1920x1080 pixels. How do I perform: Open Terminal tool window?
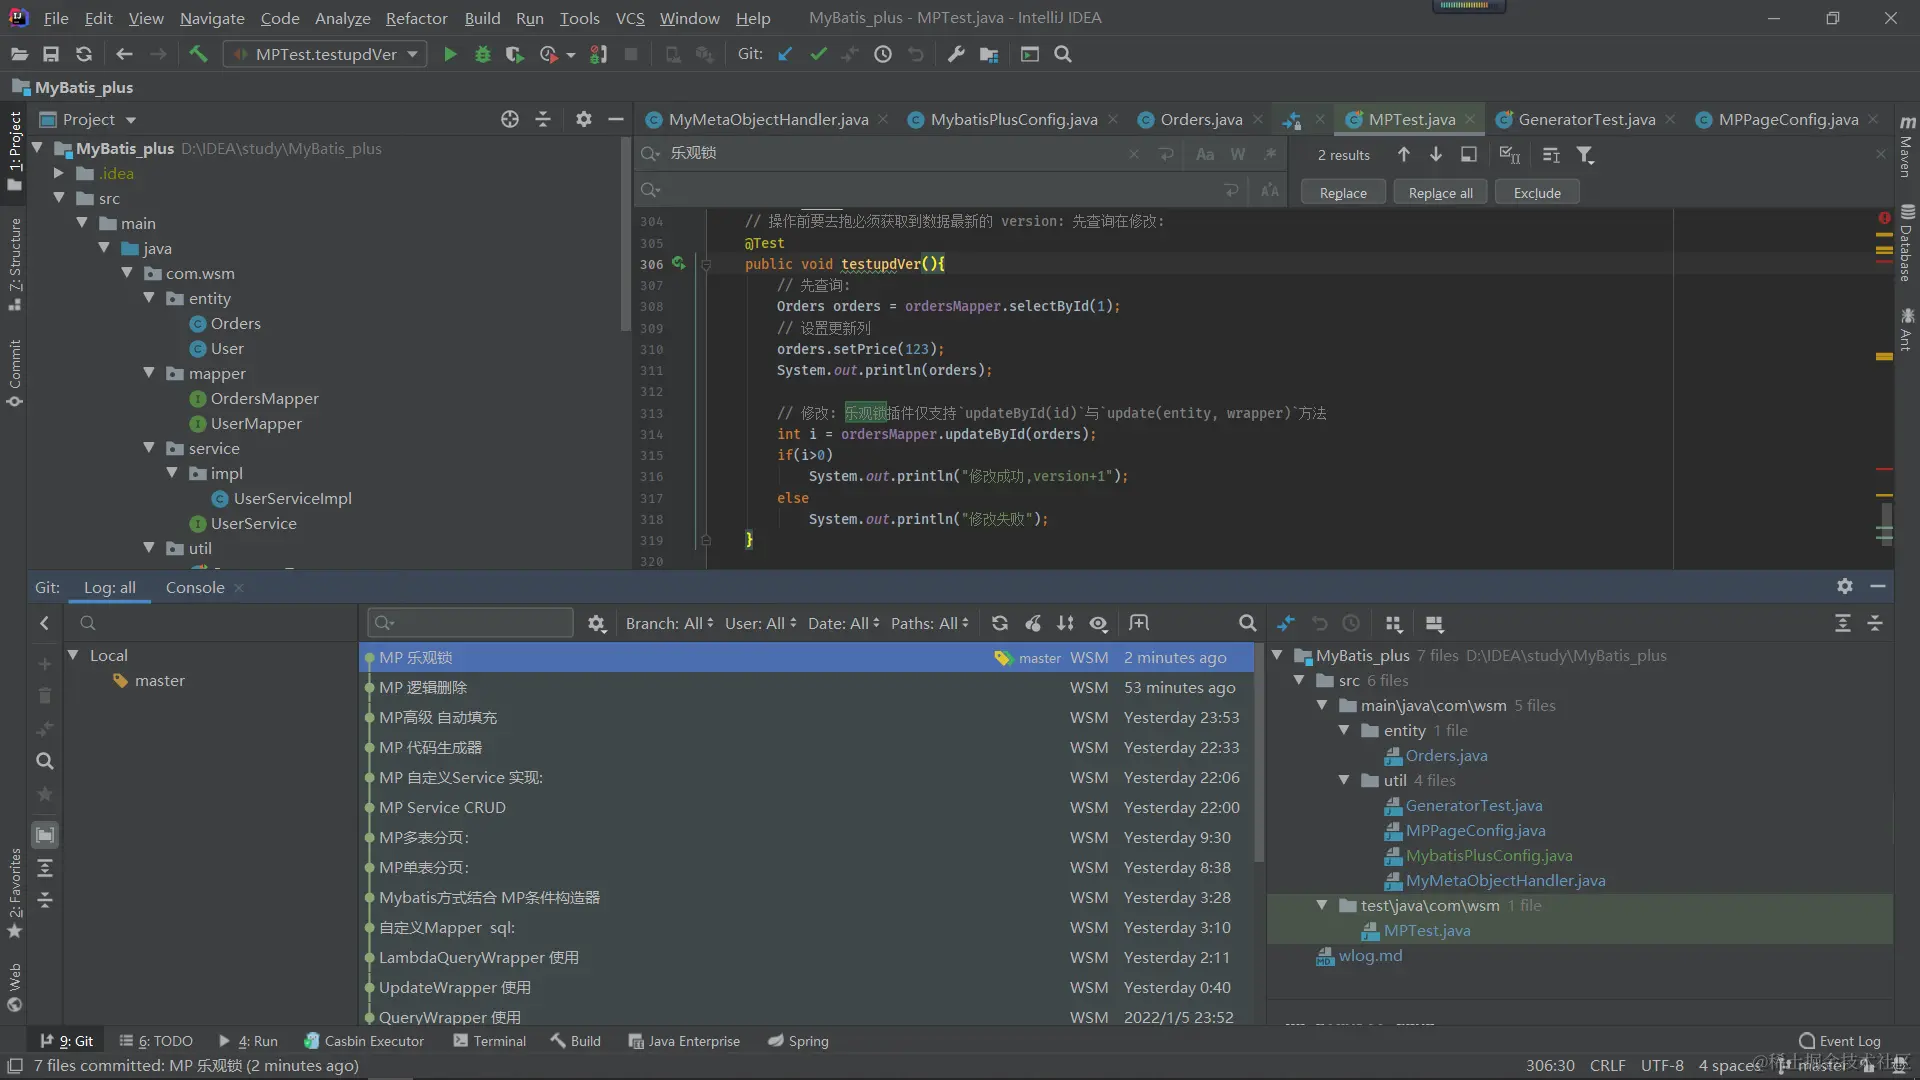[489, 1041]
